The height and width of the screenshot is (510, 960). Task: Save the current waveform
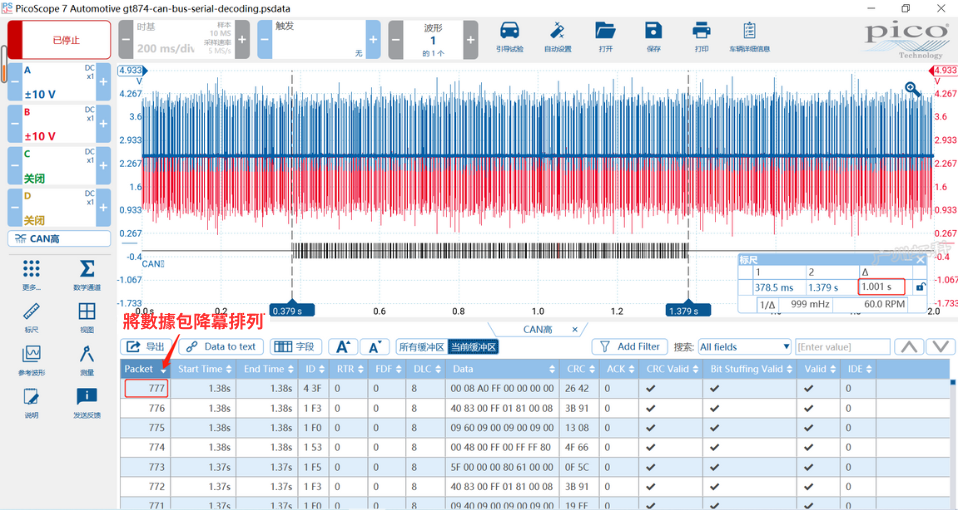click(x=653, y=37)
